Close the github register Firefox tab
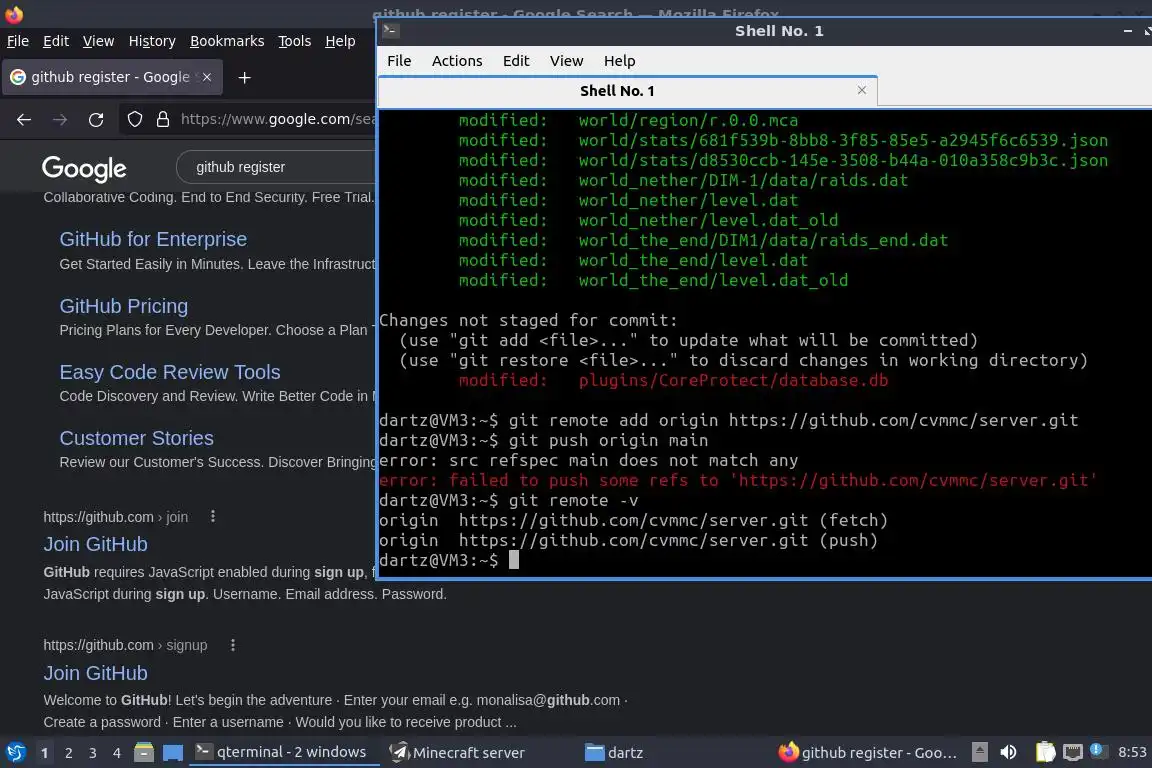This screenshot has height=768, width=1152. click(207, 77)
